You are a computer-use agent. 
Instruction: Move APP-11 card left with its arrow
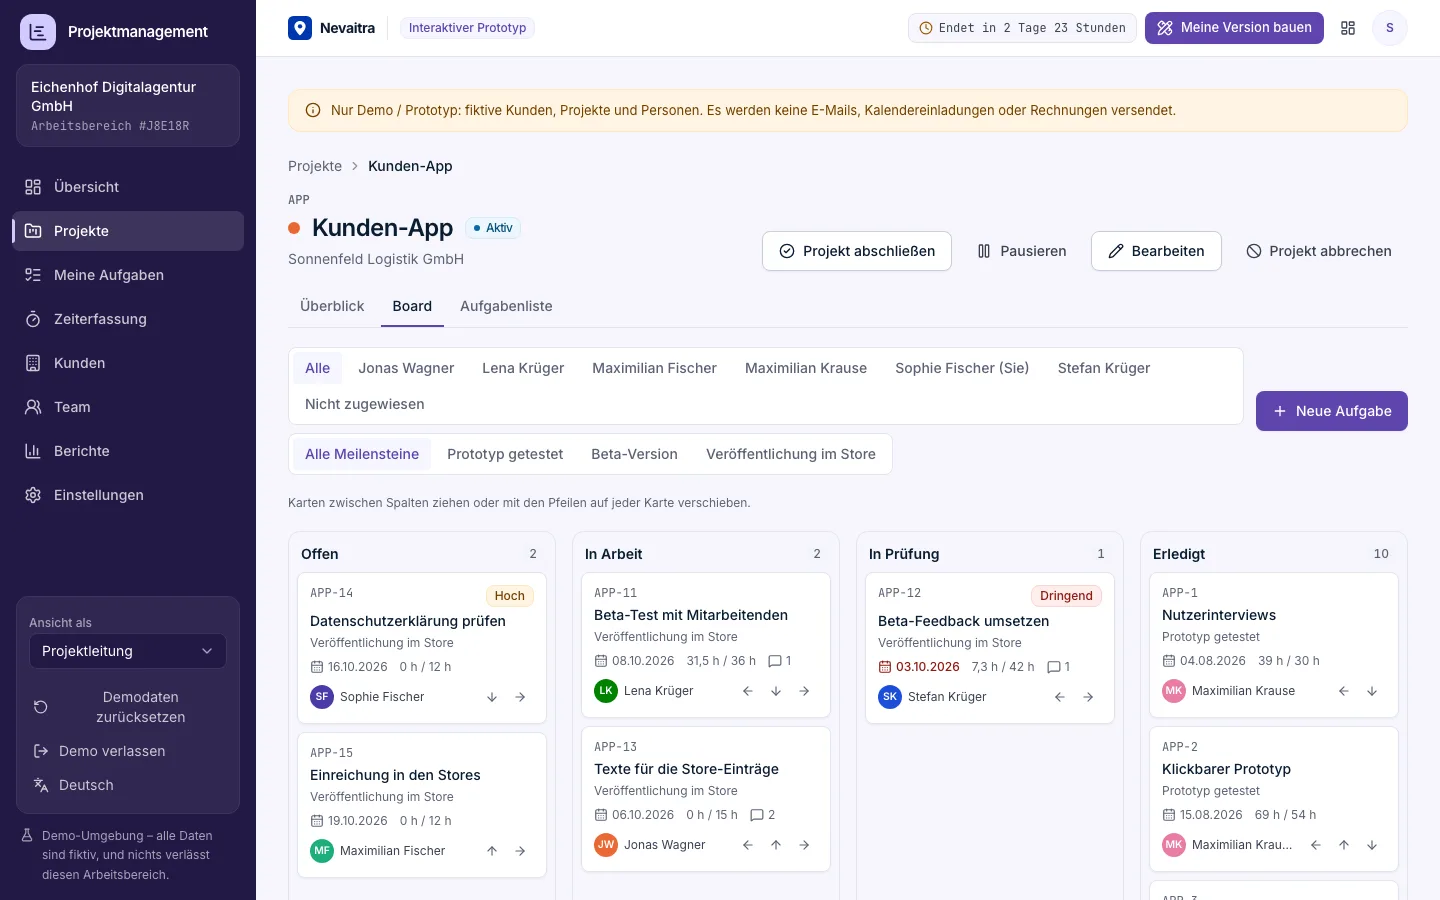[x=748, y=691]
